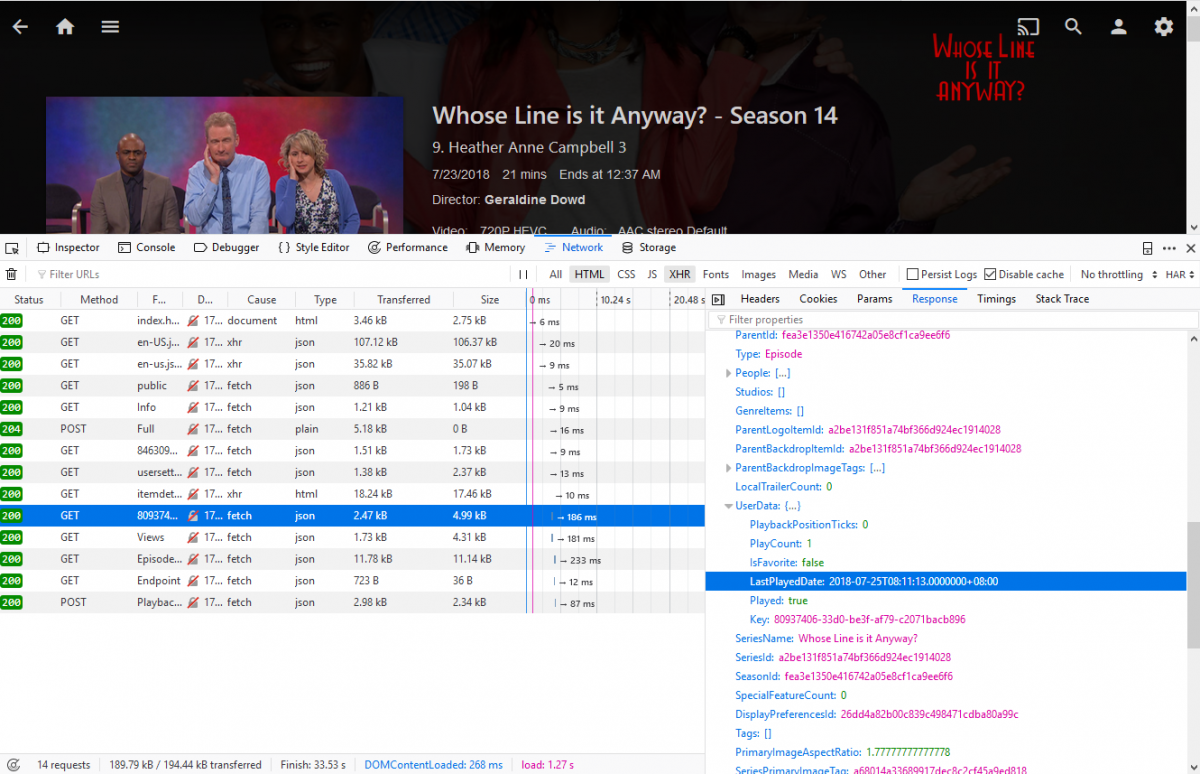Click the response pane scrollbar
The width and height of the screenshot is (1200, 774).
1193,585
